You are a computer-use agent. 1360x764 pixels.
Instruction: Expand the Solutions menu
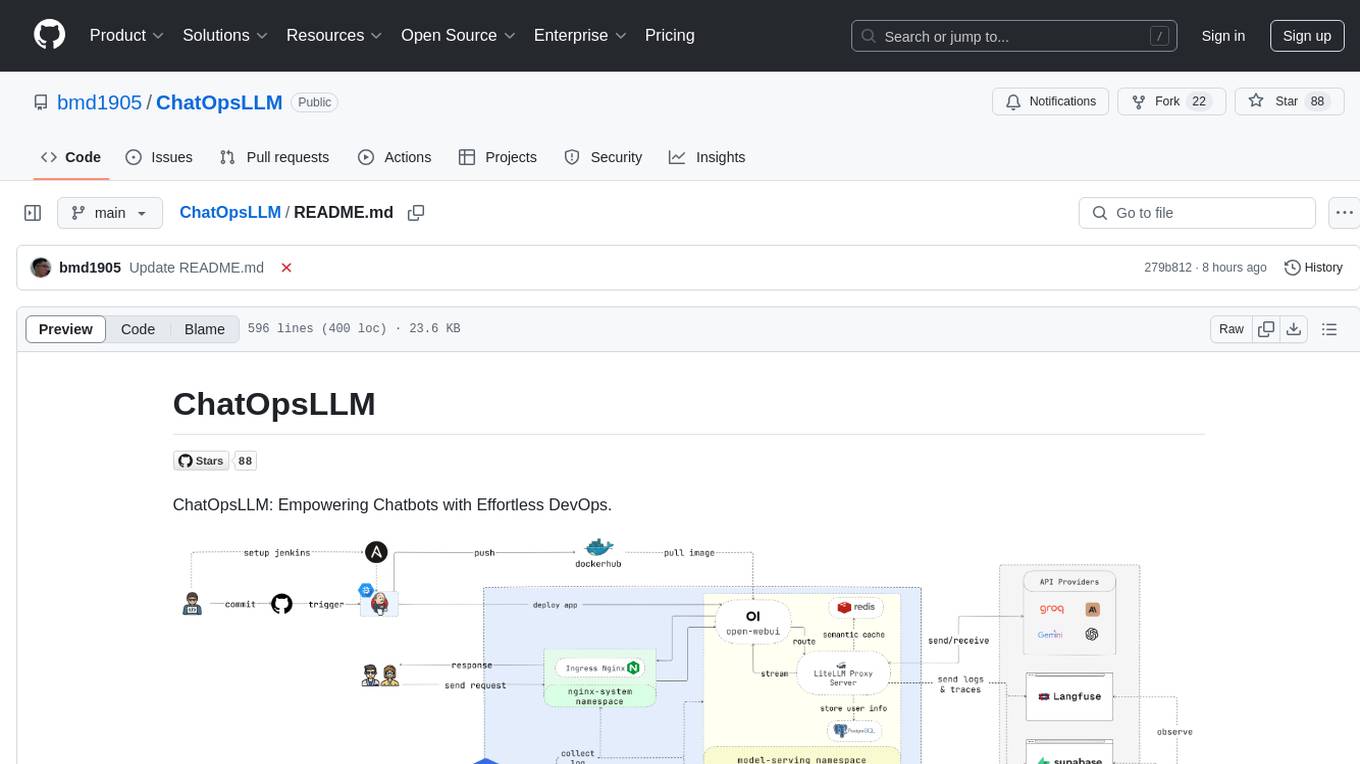[225, 35]
